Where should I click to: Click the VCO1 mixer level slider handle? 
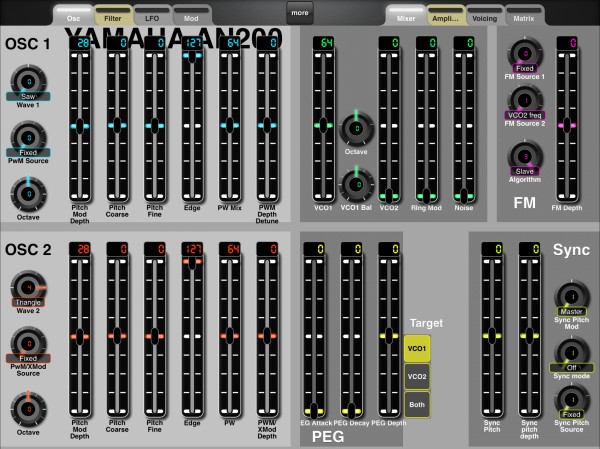tap(323, 125)
